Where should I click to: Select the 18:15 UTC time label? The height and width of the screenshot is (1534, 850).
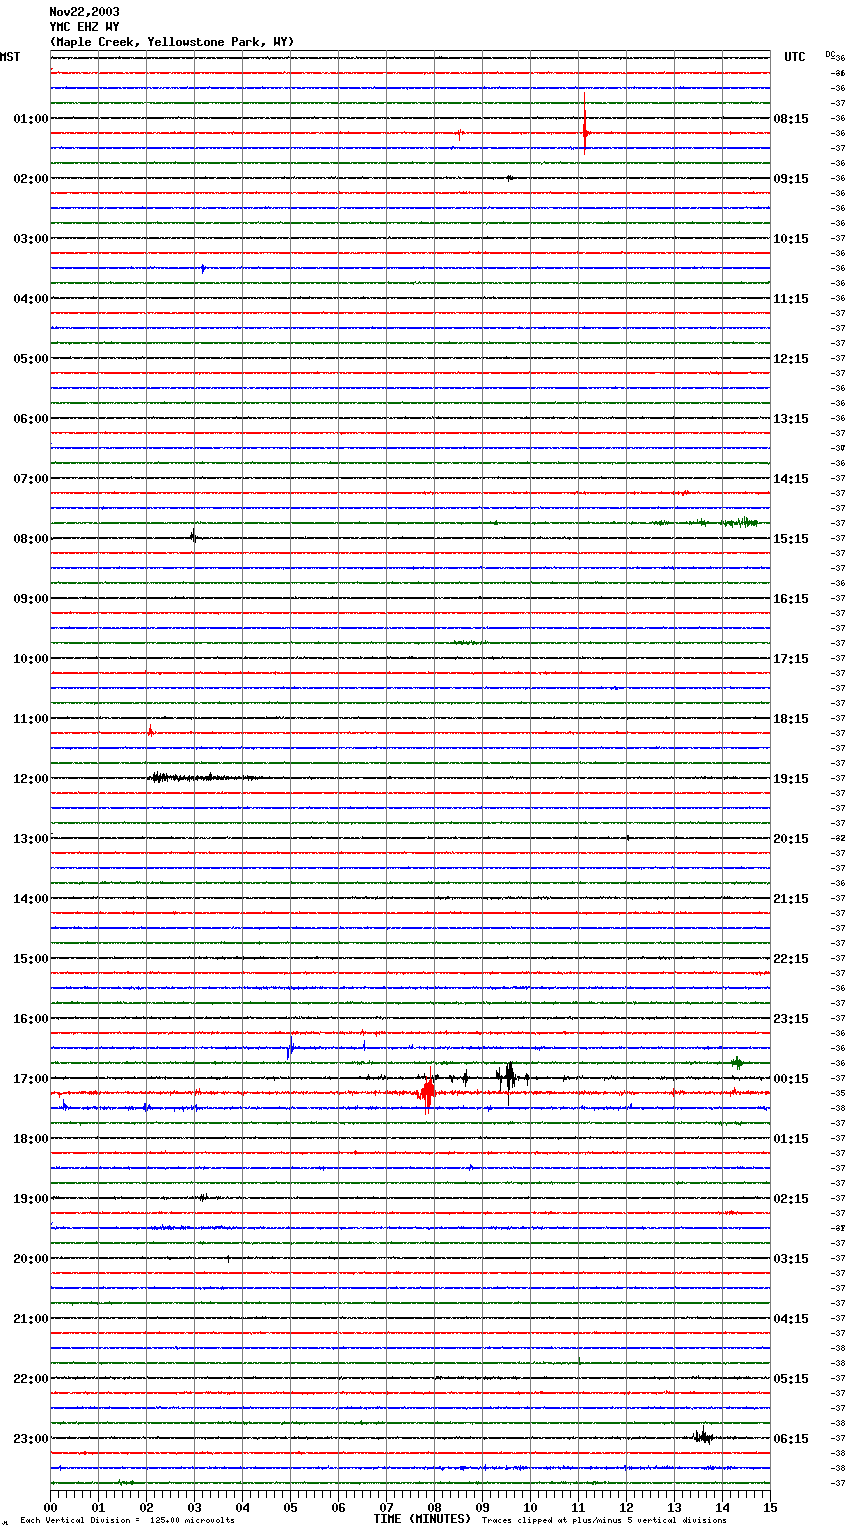[791, 719]
